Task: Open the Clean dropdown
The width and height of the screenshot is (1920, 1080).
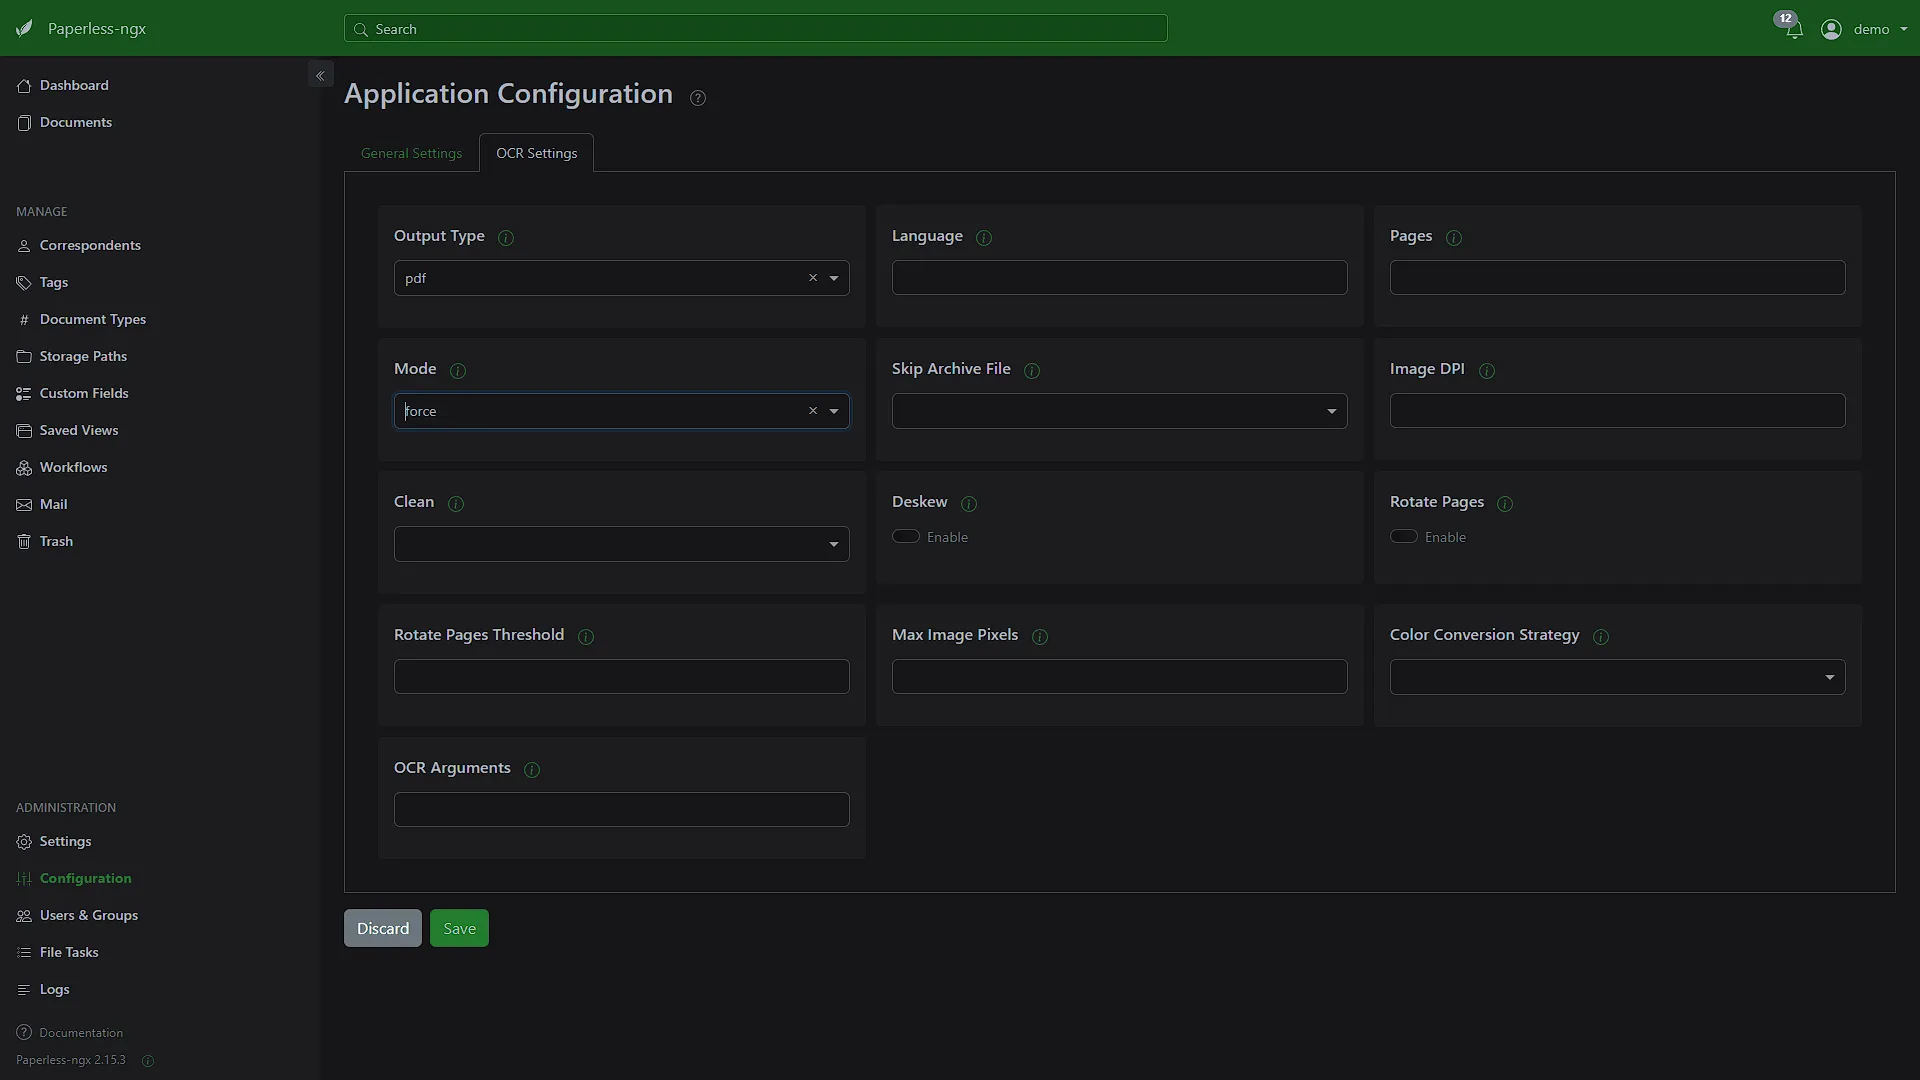Action: point(622,544)
